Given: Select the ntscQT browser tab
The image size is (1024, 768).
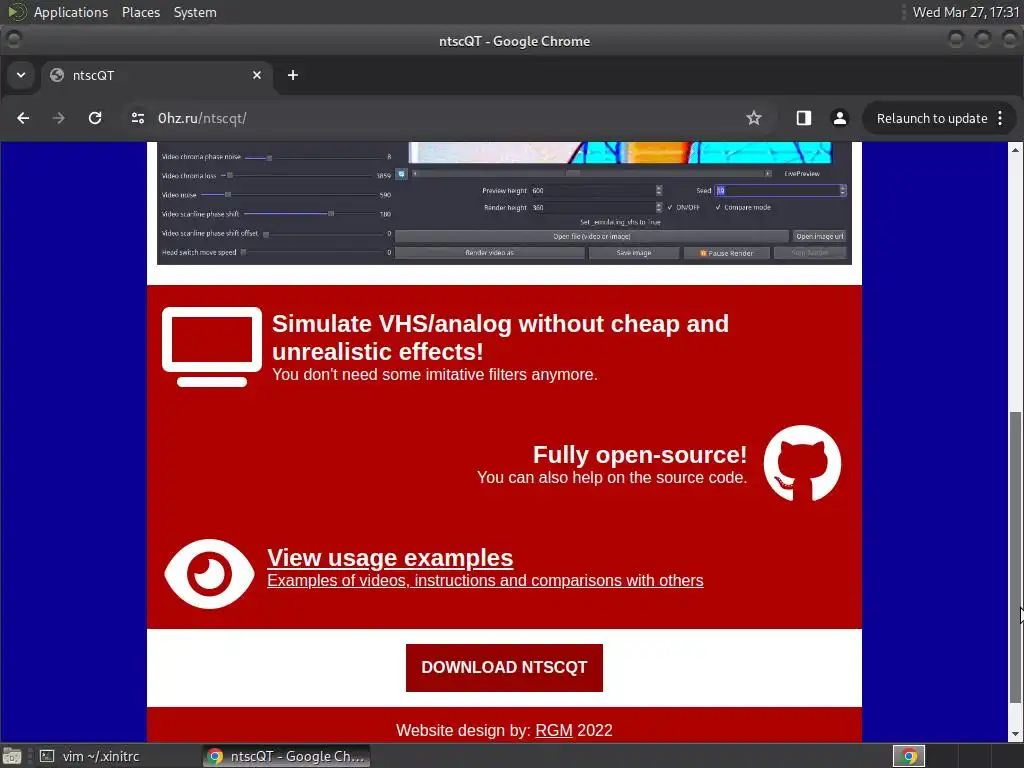Looking at the screenshot, I should click(x=157, y=75).
